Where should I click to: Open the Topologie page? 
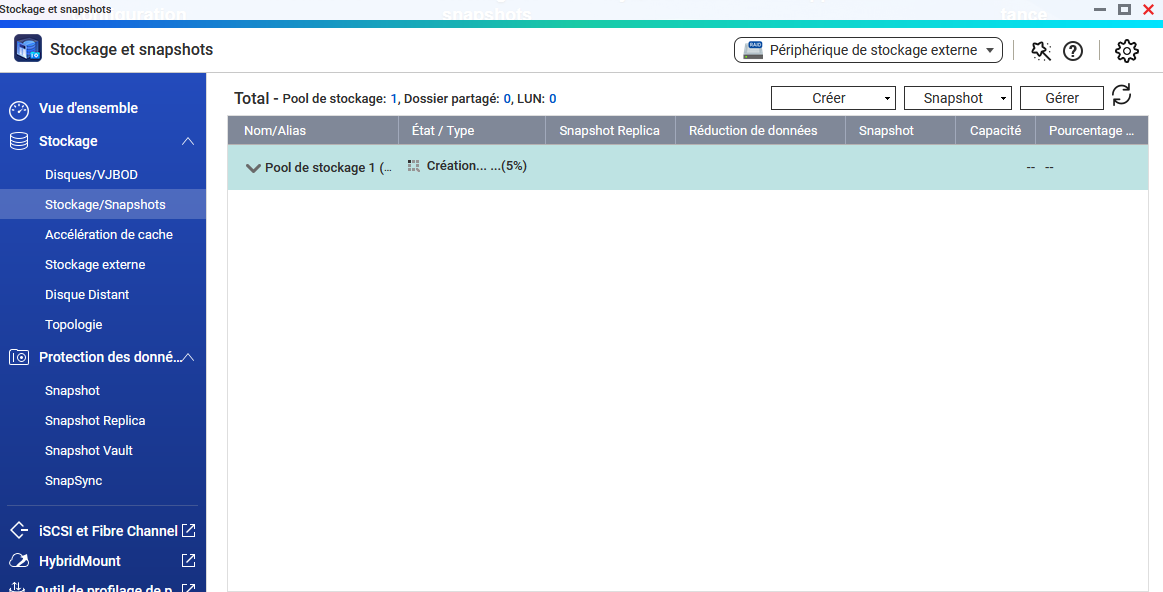coord(74,325)
